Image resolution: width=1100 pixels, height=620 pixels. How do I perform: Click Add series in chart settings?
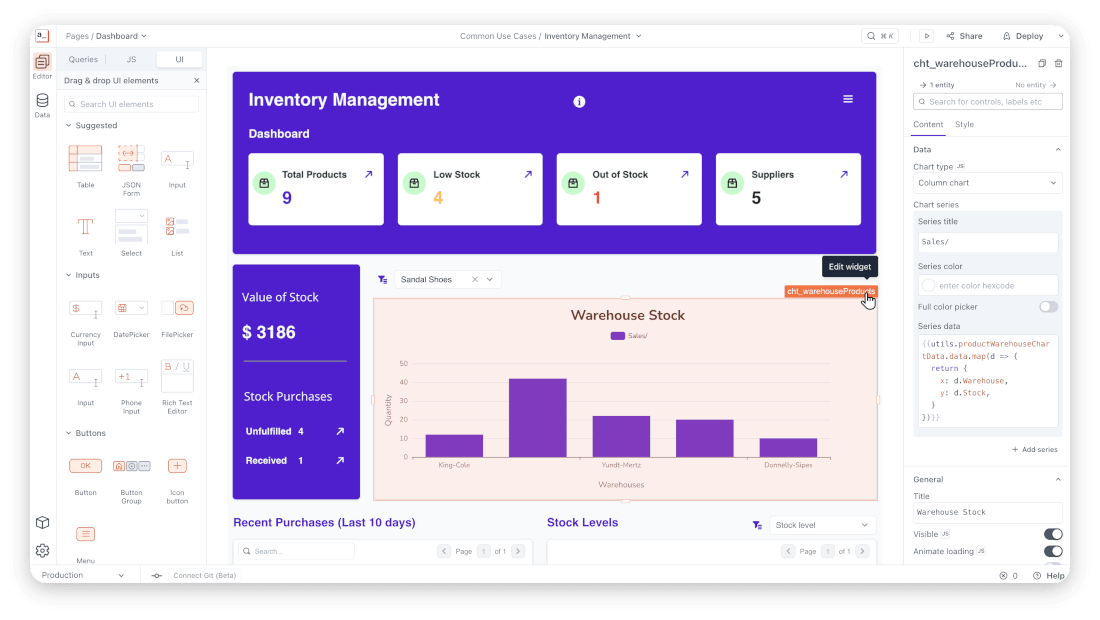(1034, 450)
